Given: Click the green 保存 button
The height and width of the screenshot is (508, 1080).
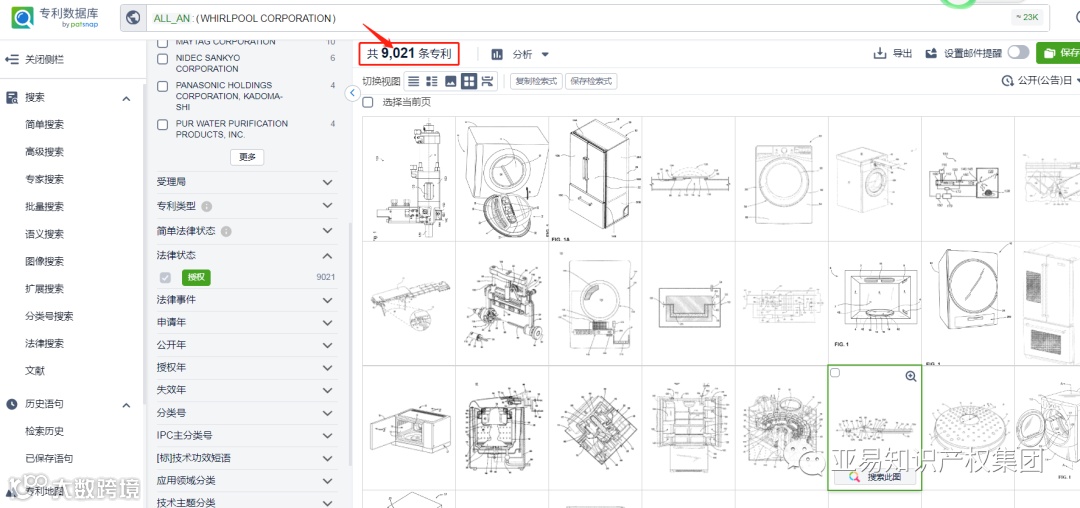Looking at the screenshot, I should [x=1058, y=53].
